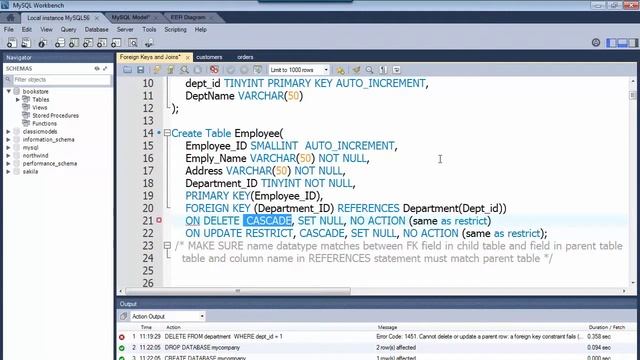Toggle word wrapping in editor
The image size is (640, 360).
[396, 70]
